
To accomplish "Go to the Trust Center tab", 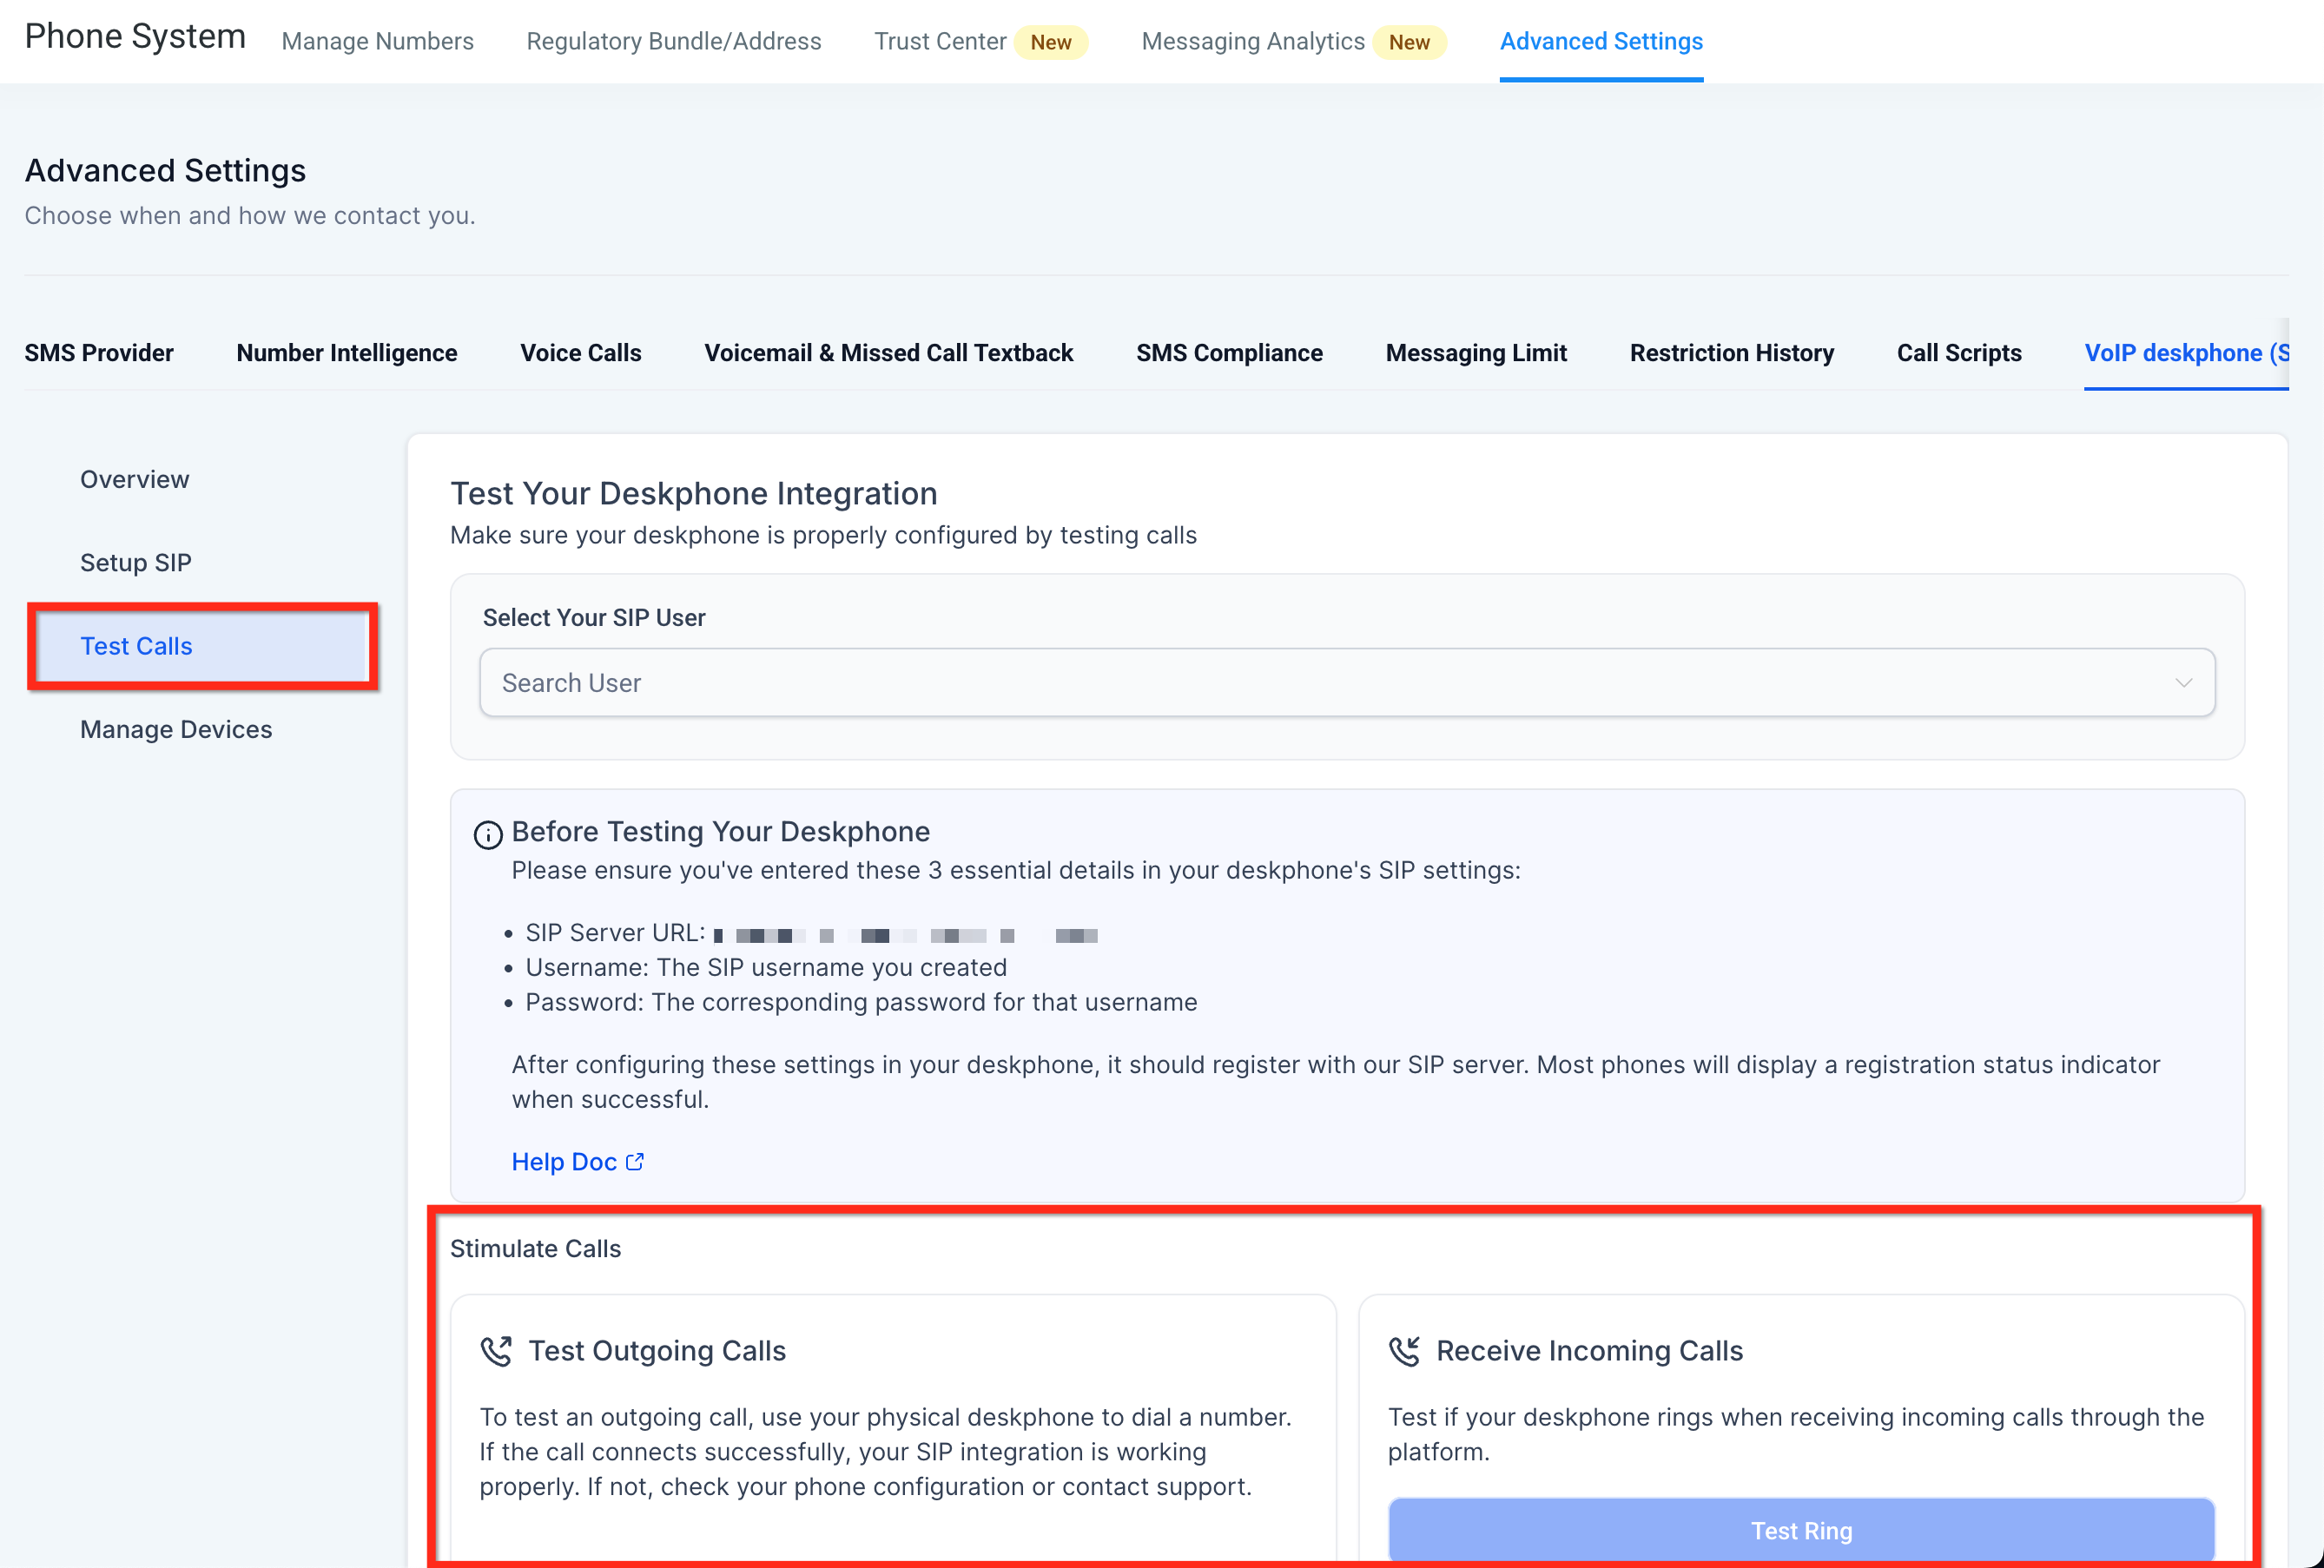I will [939, 41].
